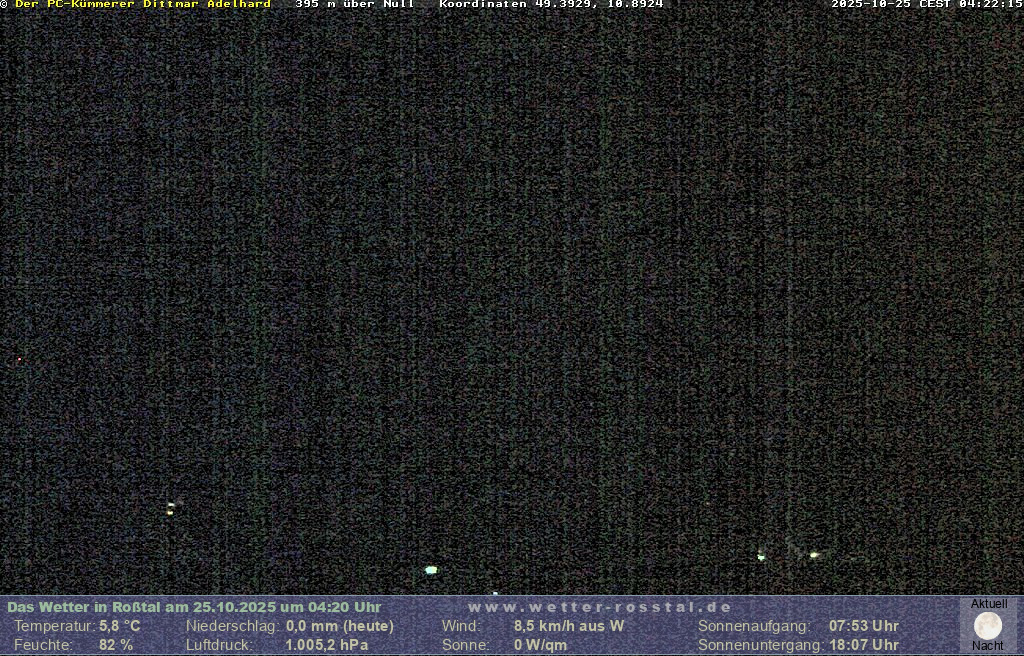The height and width of the screenshot is (656, 1024).
Task: Click the small red light on the left edge
Action: (19, 359)
